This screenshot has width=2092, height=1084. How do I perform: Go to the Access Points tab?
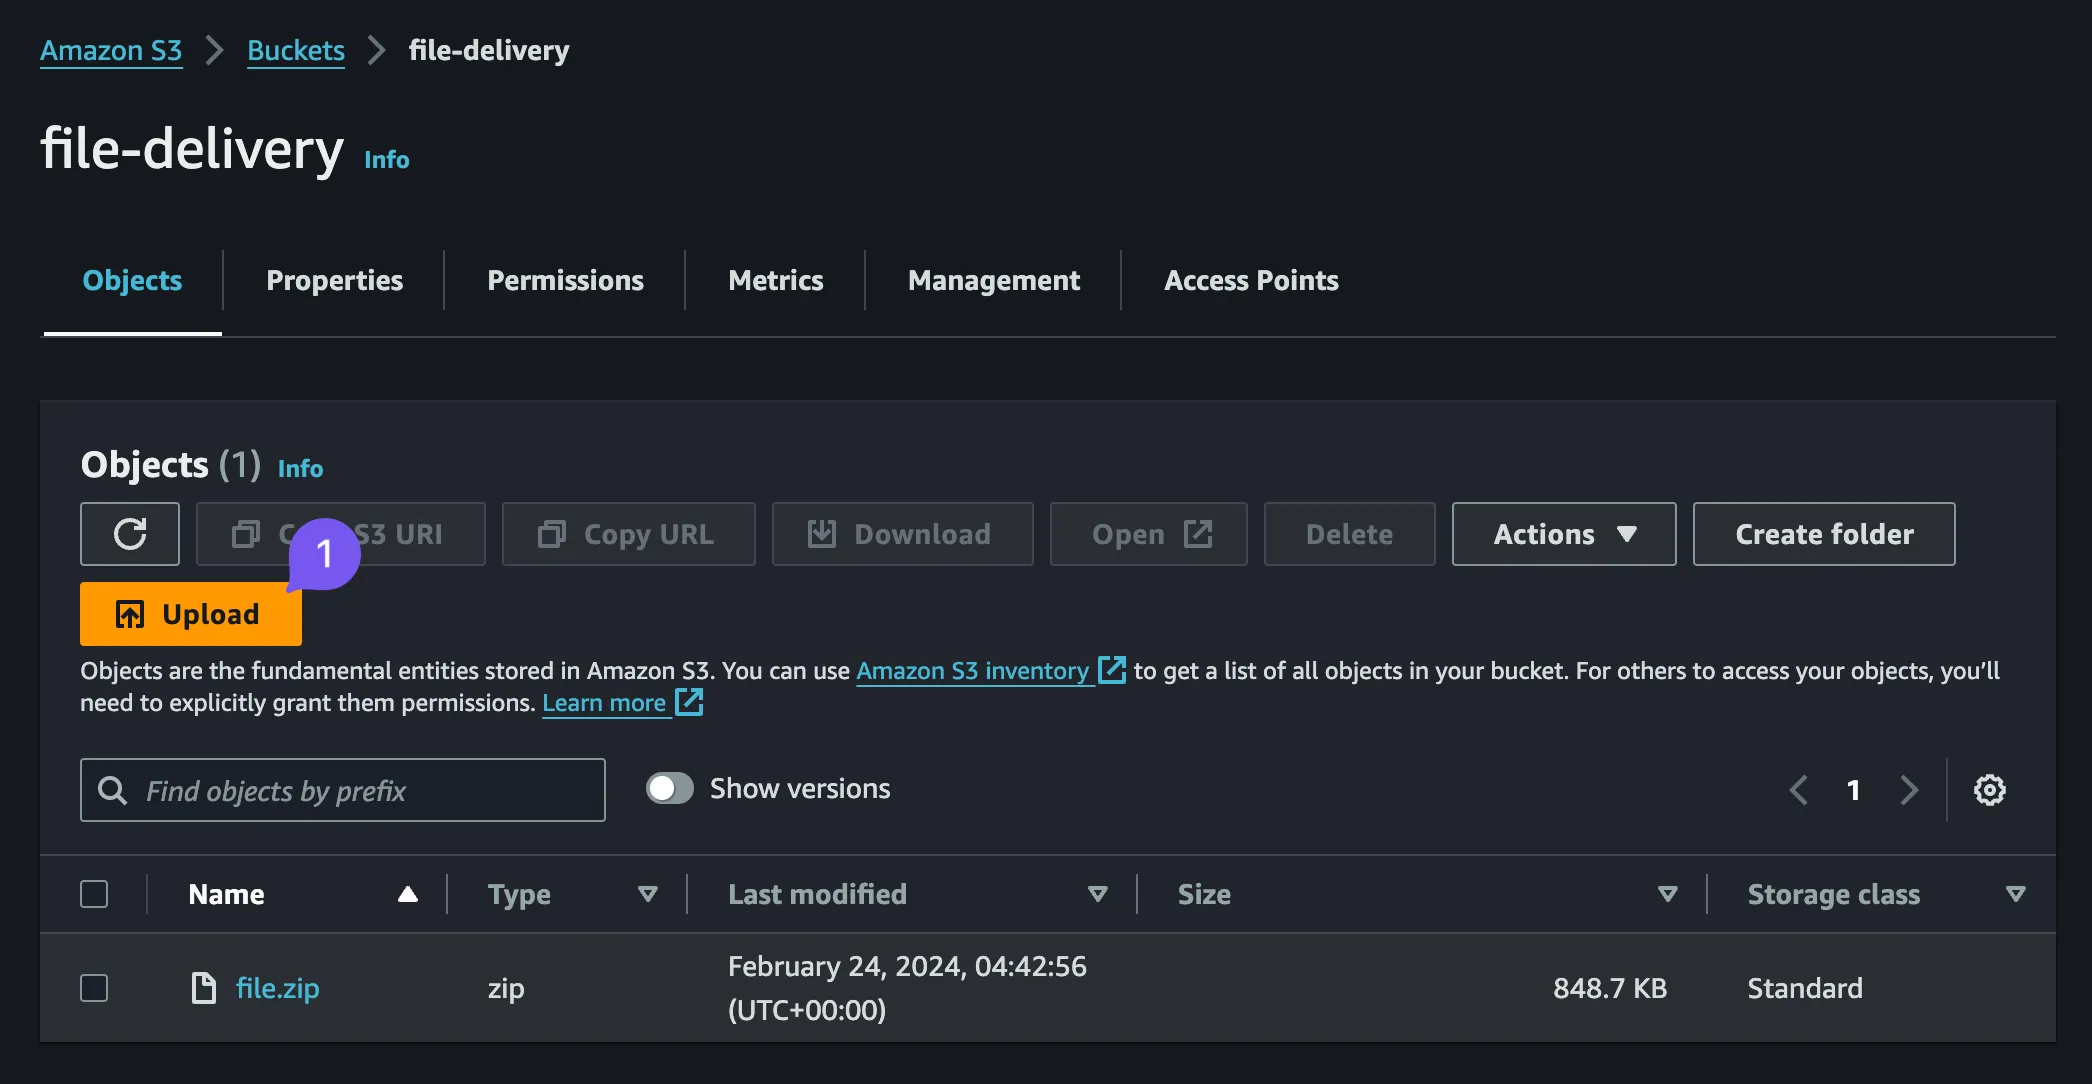[x=1251, y=280]
